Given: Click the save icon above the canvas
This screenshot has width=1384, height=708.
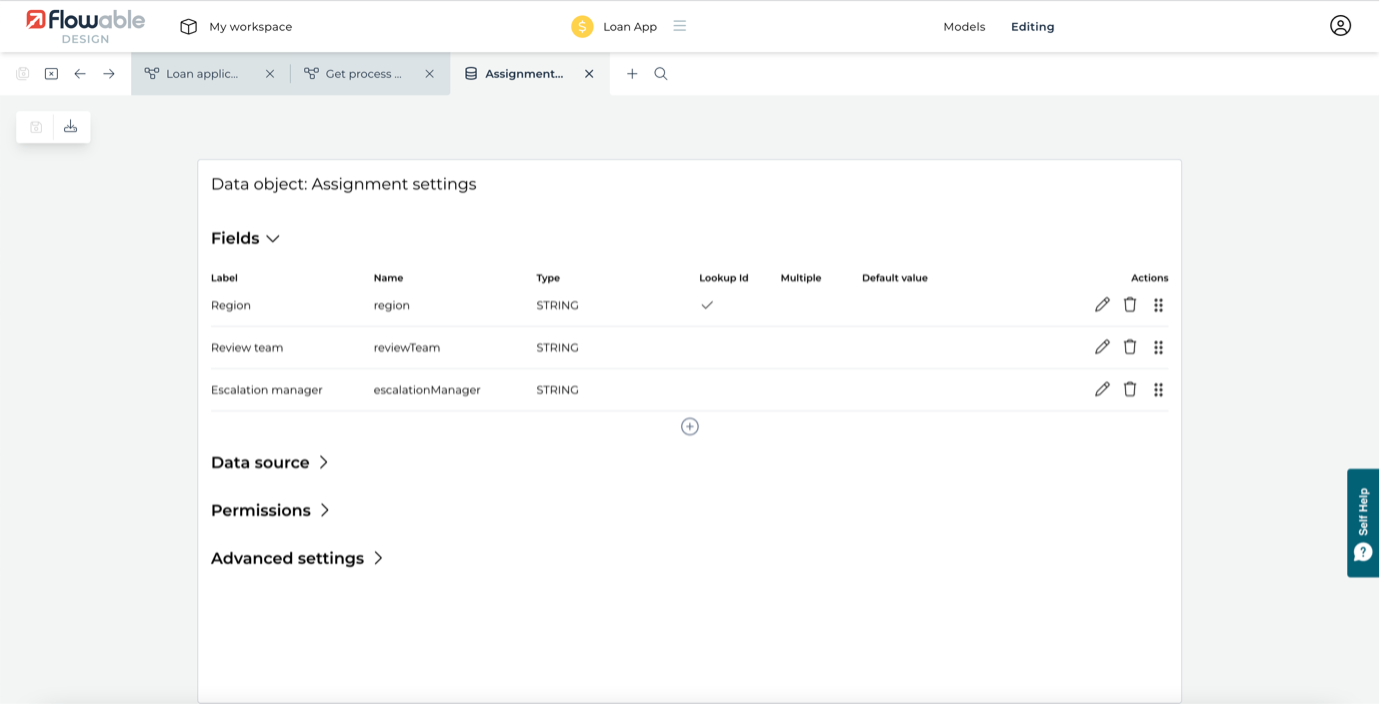Looking at the screenshot, I should pos(35,126).
